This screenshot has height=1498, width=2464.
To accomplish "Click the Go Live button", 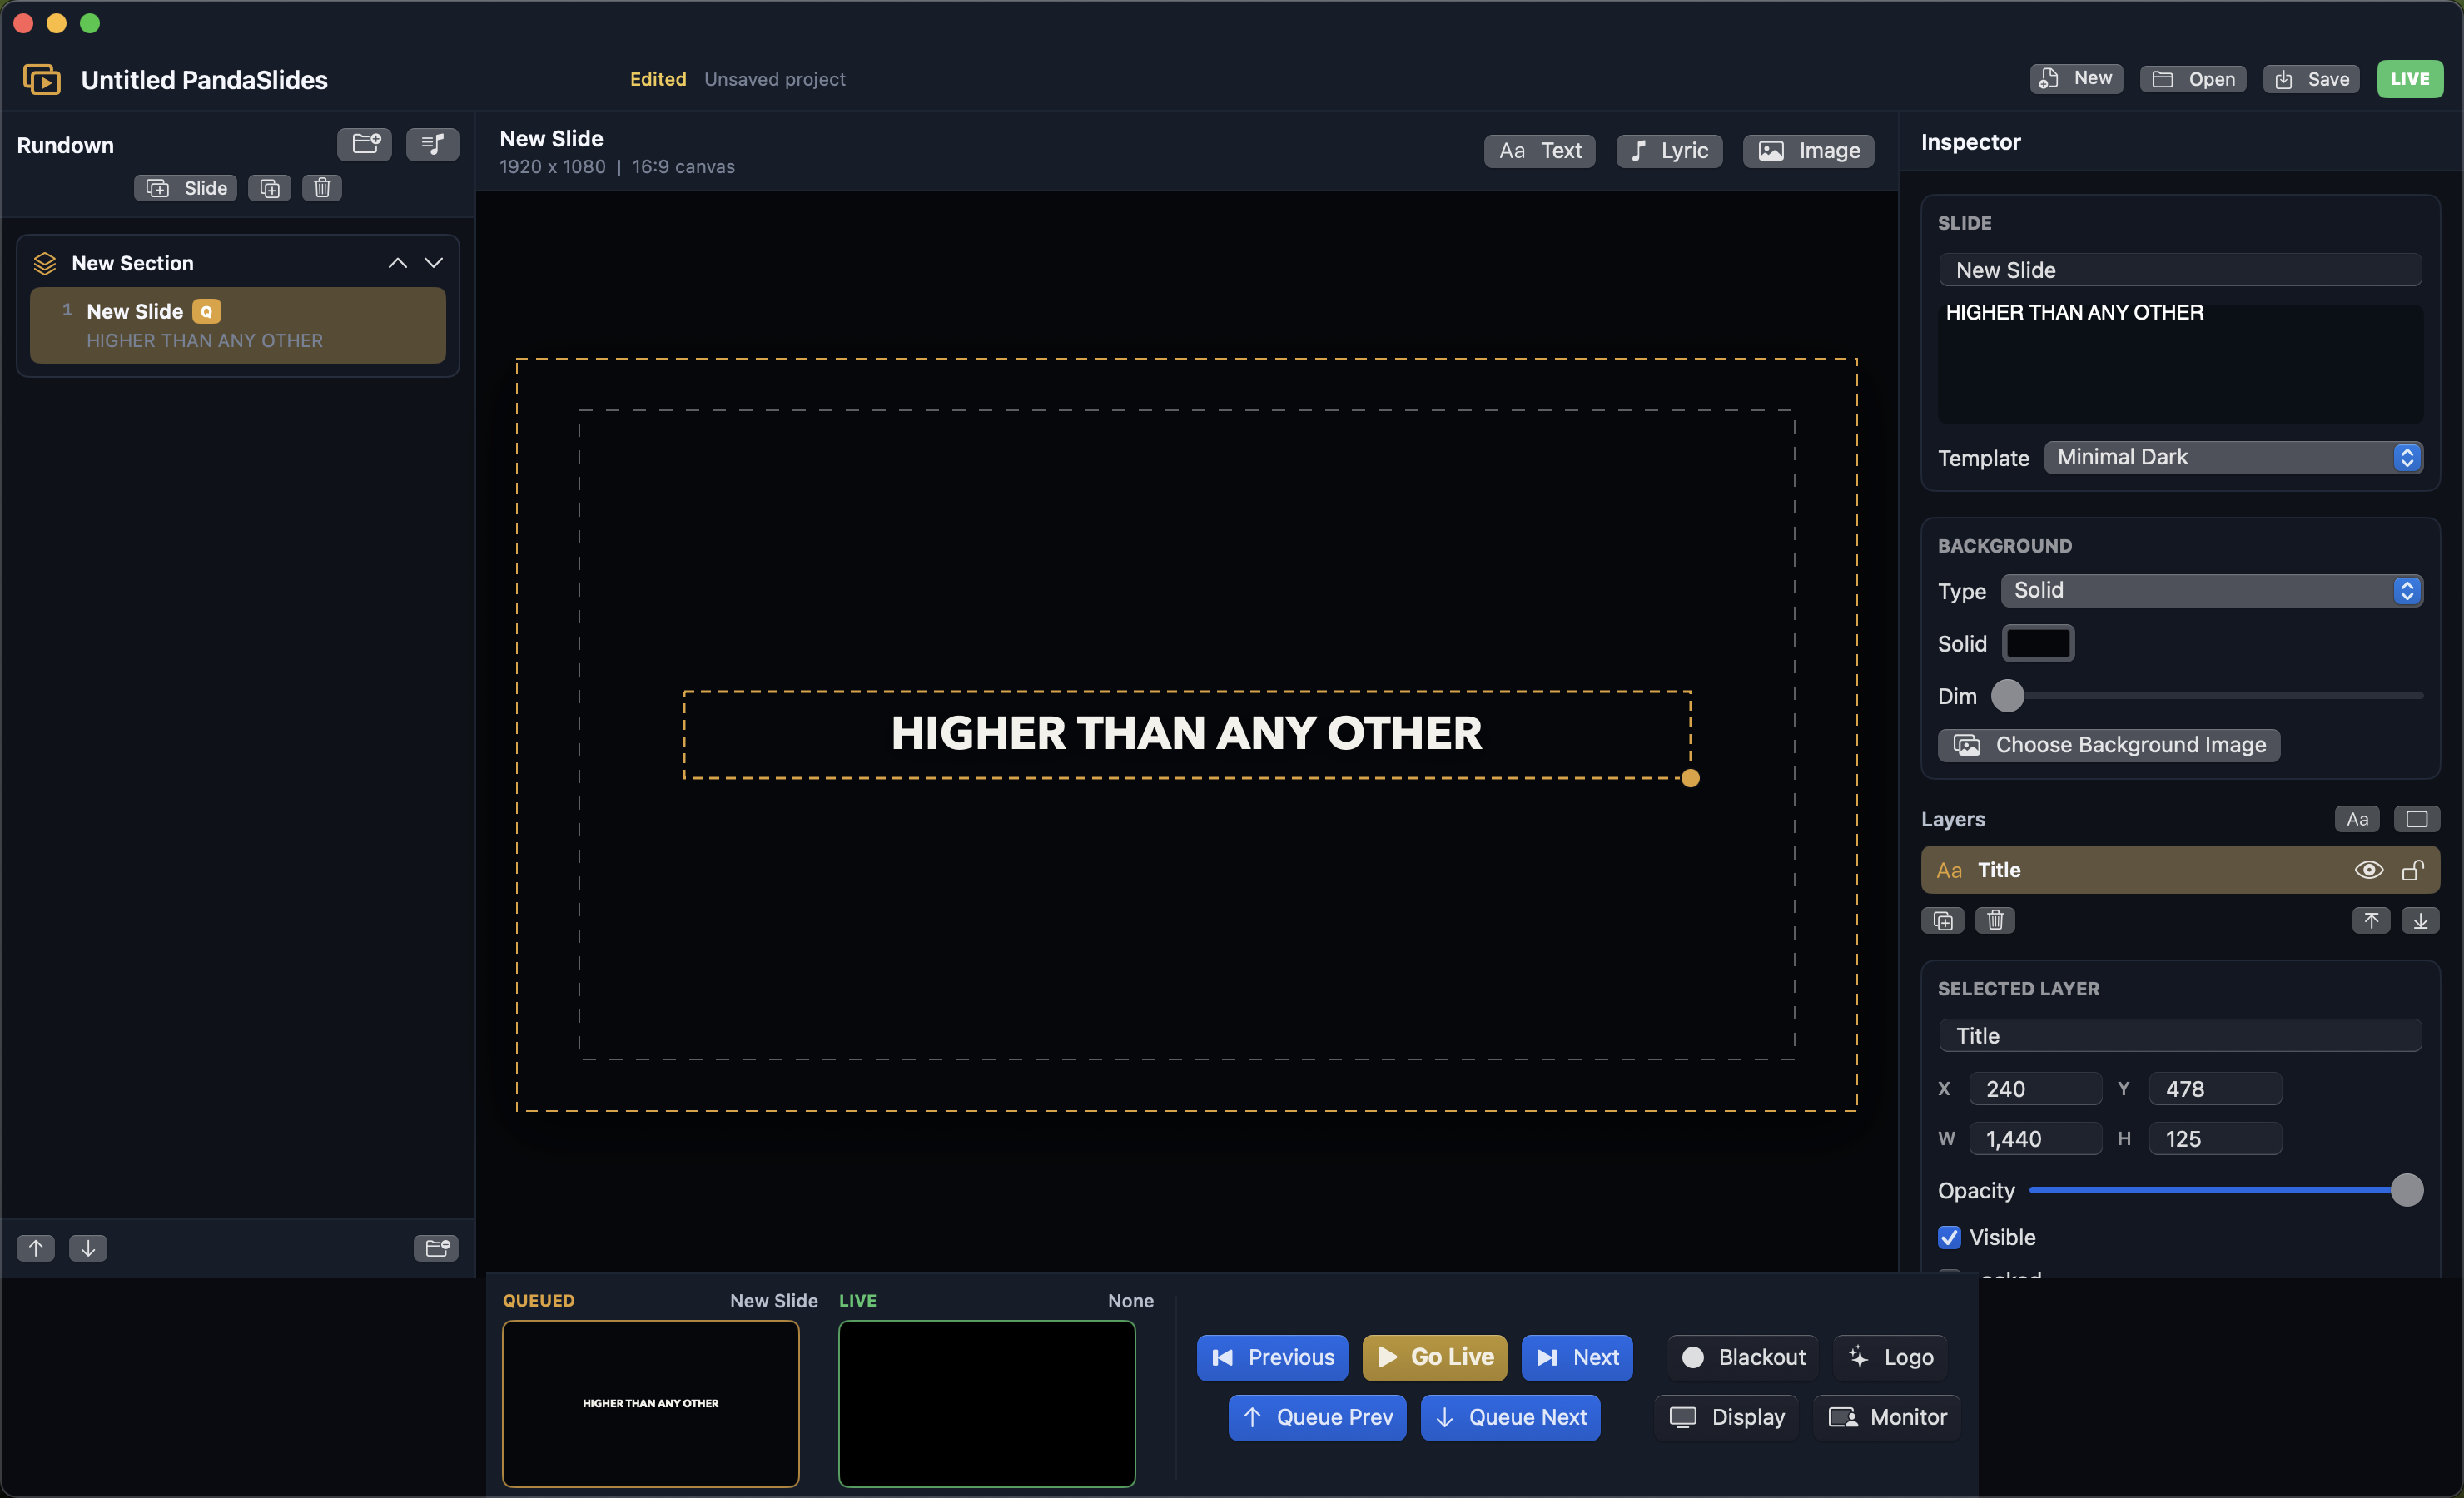I will [1434, 1357].
